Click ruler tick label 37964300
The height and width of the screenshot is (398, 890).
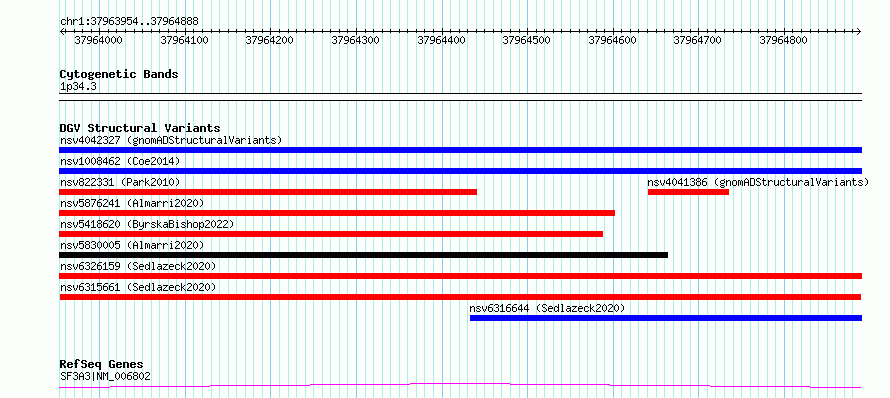(355, 40)
